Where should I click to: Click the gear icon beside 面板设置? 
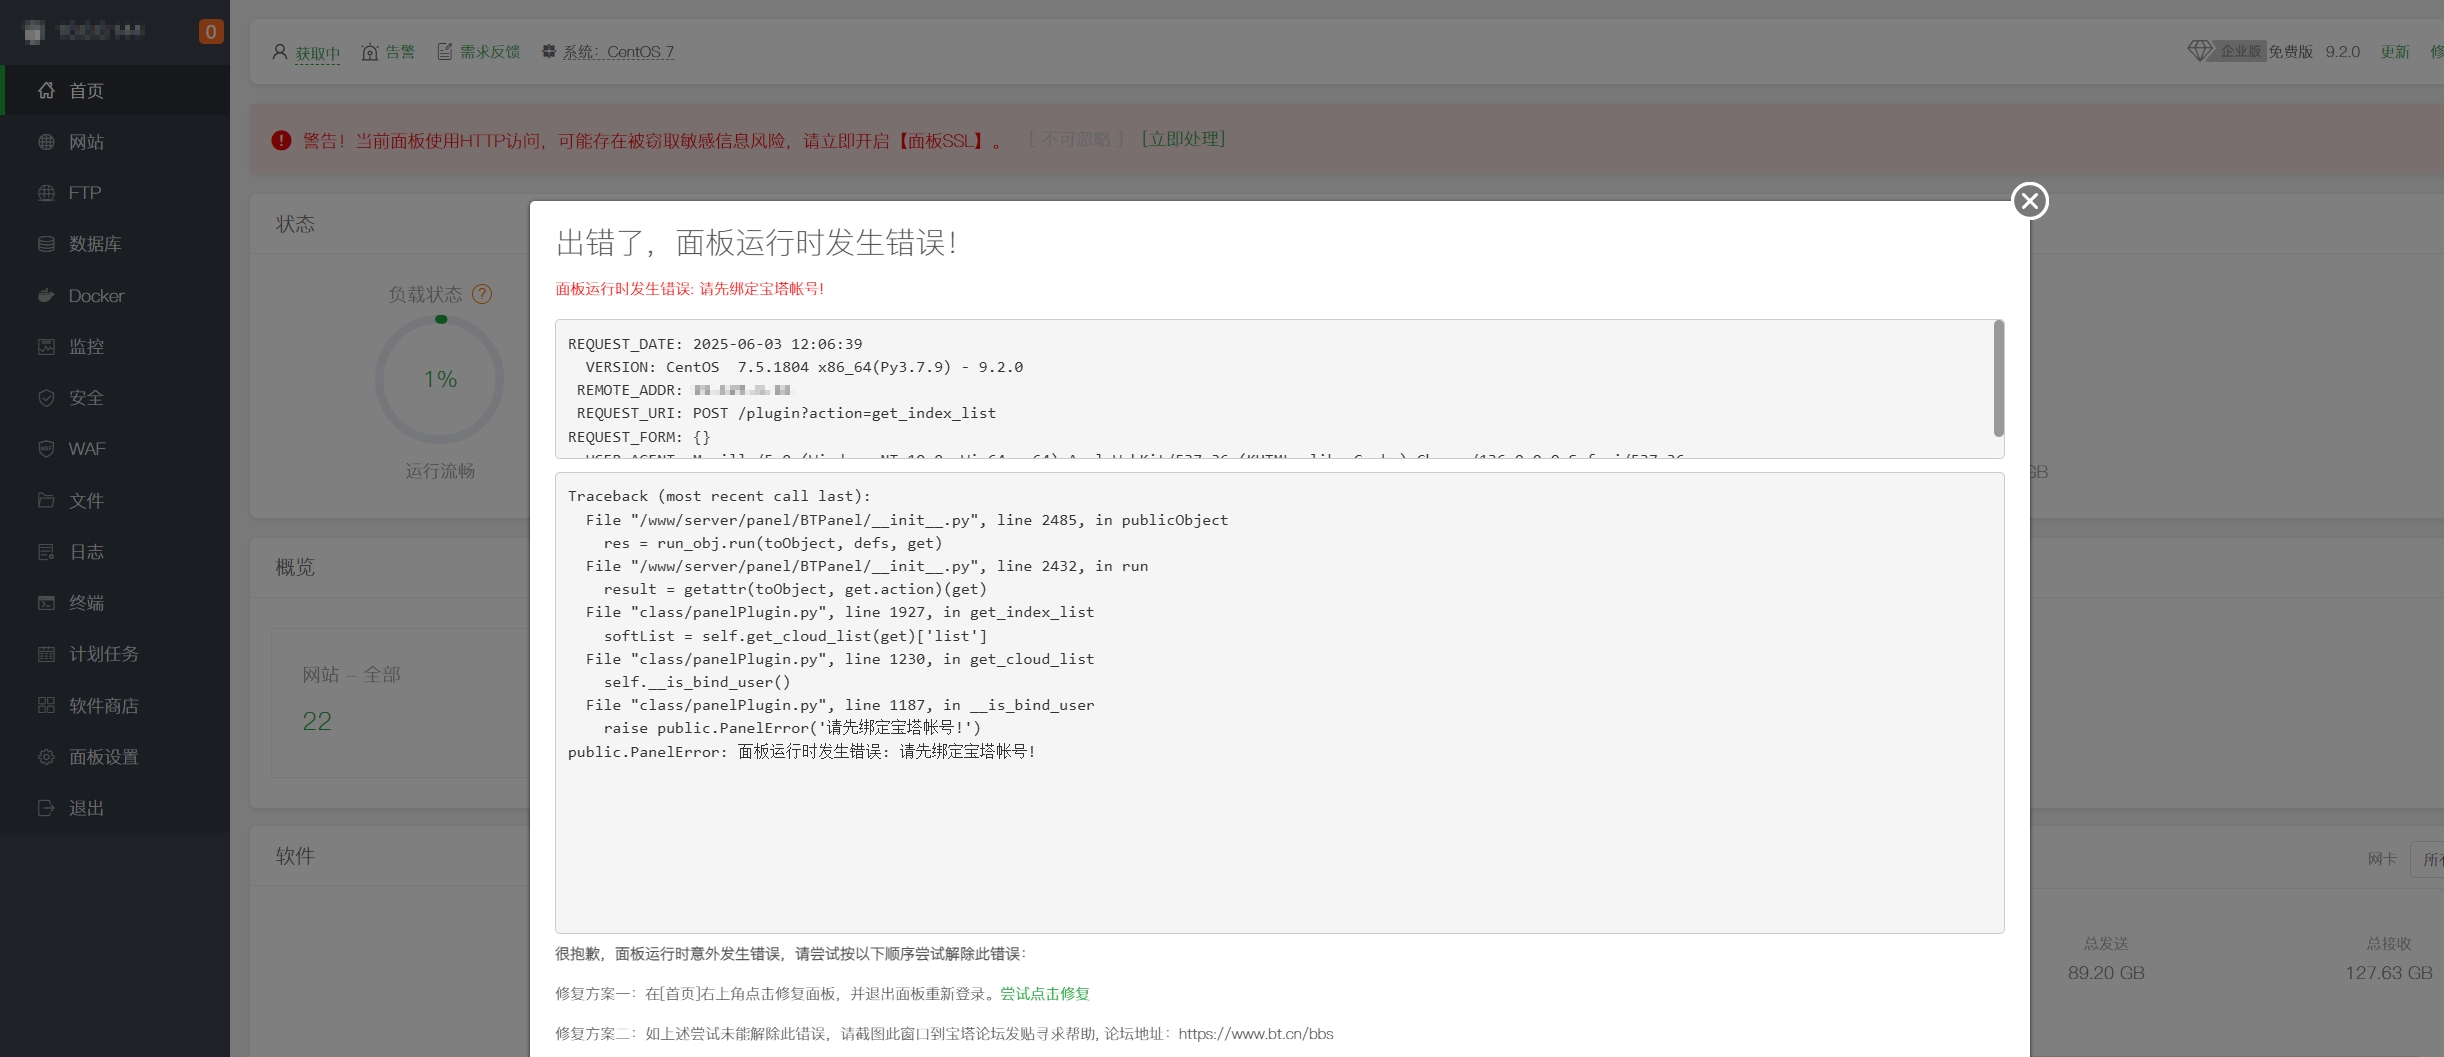pyautogui.click(x=46, y=757)
